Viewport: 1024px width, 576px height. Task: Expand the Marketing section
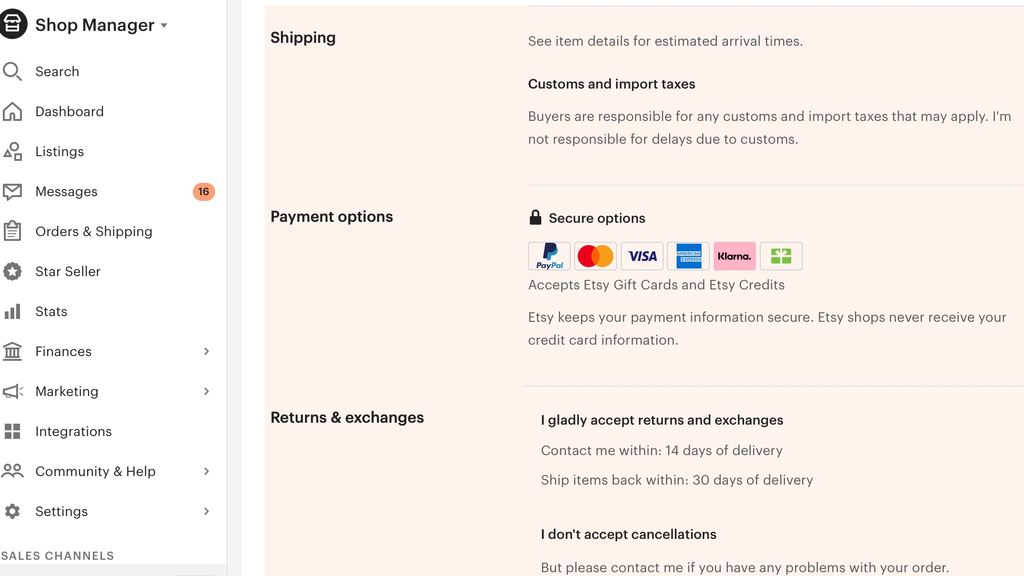[207, 391]
